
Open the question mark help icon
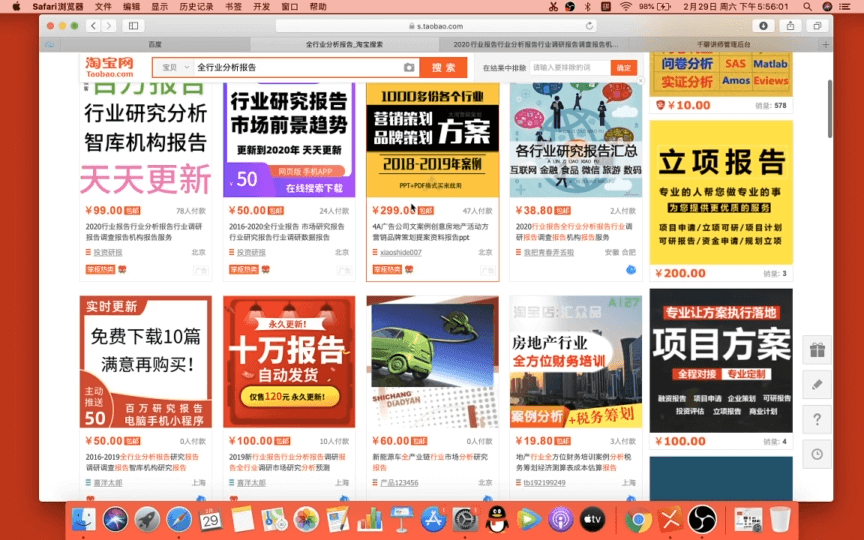817,419
